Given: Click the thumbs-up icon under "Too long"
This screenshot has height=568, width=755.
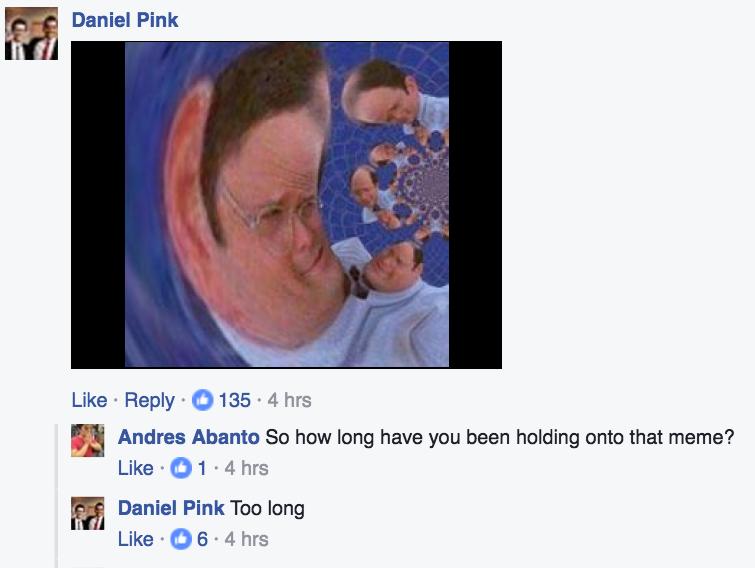Looking at the screenshot, I should tap(181, 539).
